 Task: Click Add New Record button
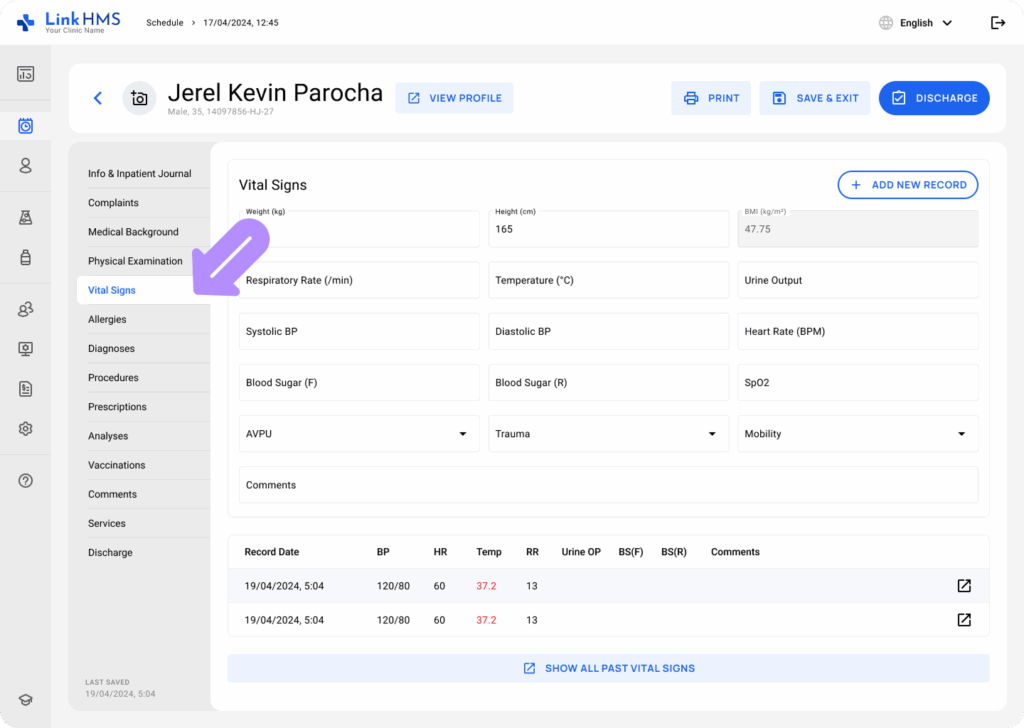click(908, 185)
